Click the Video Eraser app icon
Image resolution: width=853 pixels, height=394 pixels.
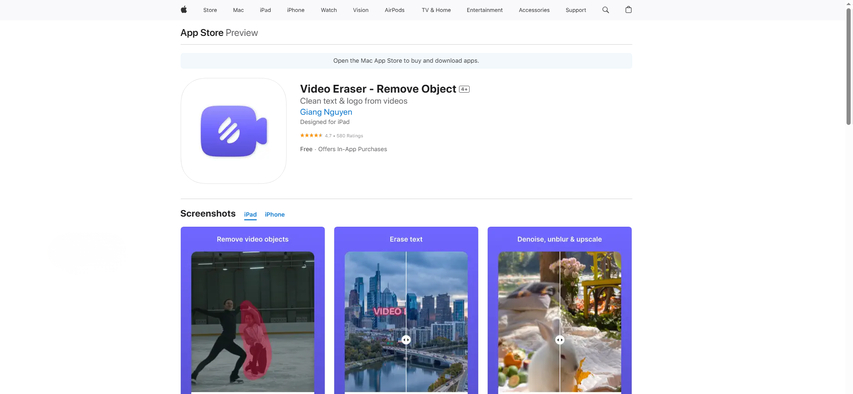233,131
